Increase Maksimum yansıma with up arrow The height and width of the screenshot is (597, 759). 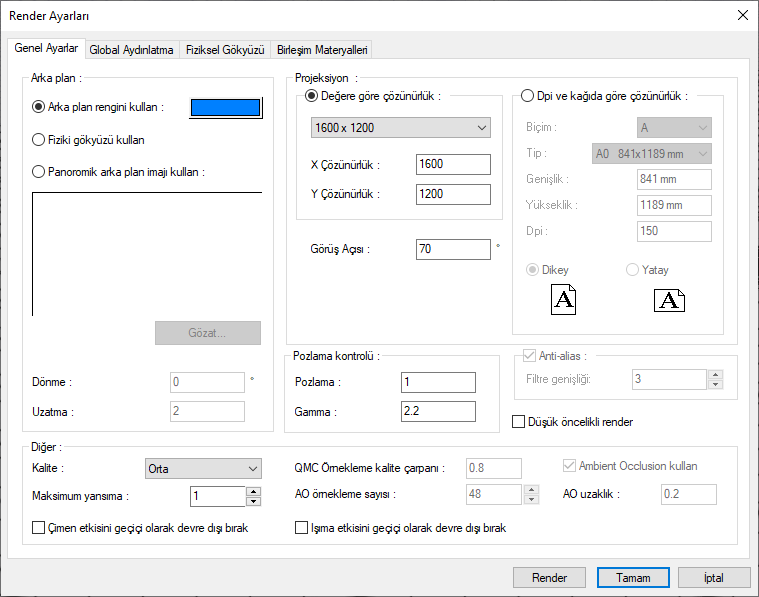(253, 491)
